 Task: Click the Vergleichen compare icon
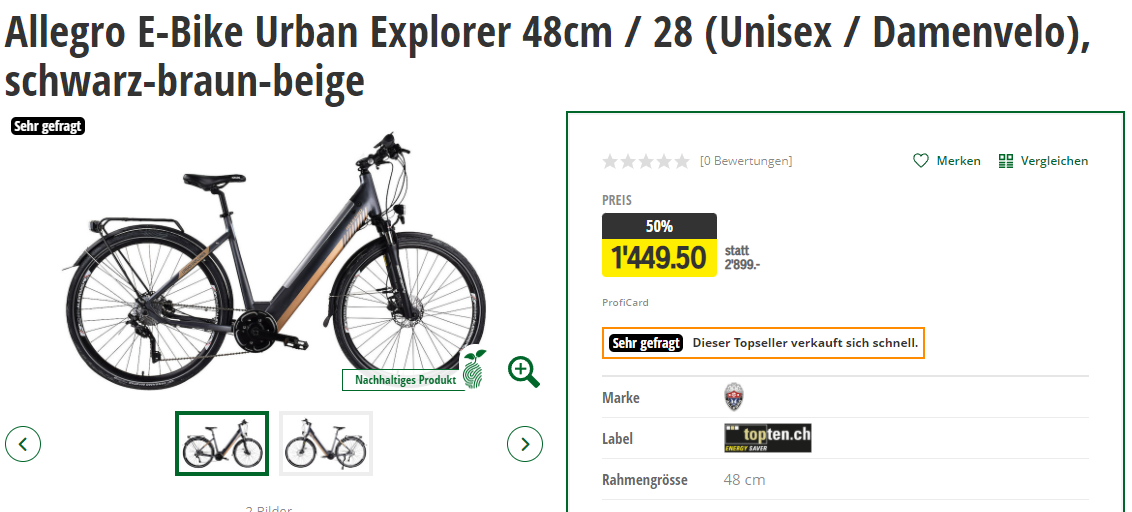pos(1006,161)
